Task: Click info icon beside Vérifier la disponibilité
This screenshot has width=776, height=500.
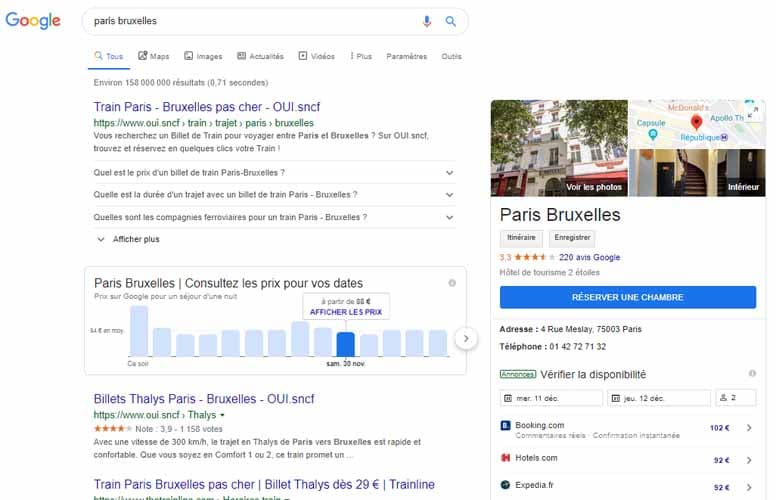Action: click(x=752, y=373)
